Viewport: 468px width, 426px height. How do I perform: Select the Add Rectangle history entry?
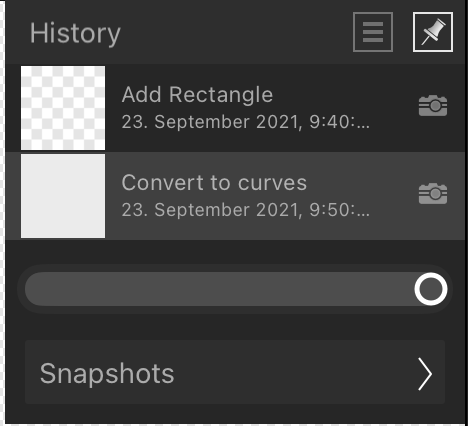(235, 108)
